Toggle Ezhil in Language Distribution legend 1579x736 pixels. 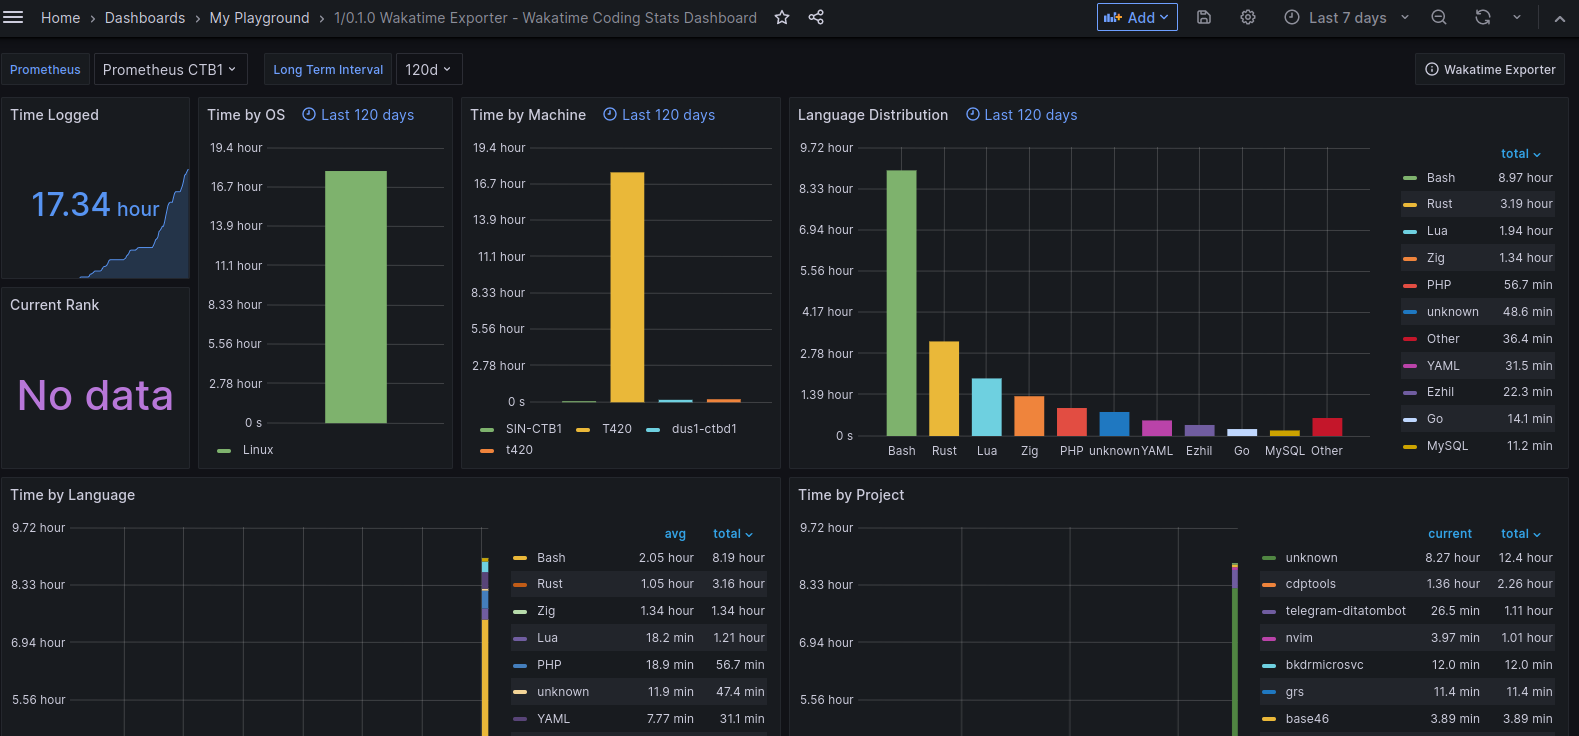click(1441, 392)
